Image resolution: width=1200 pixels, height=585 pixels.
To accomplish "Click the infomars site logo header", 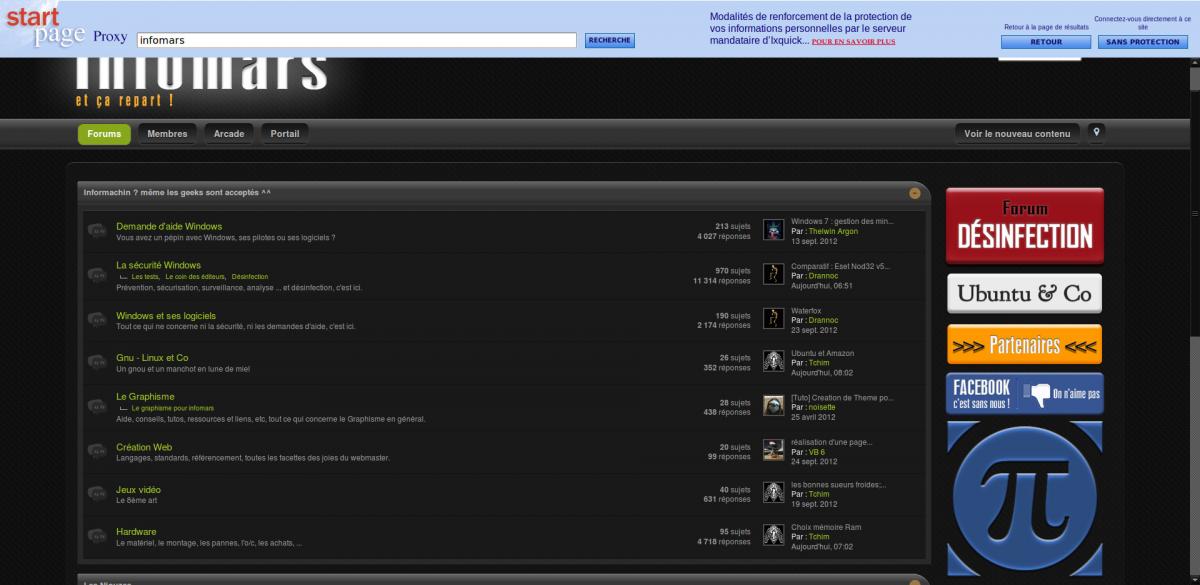I will (203, 83).
